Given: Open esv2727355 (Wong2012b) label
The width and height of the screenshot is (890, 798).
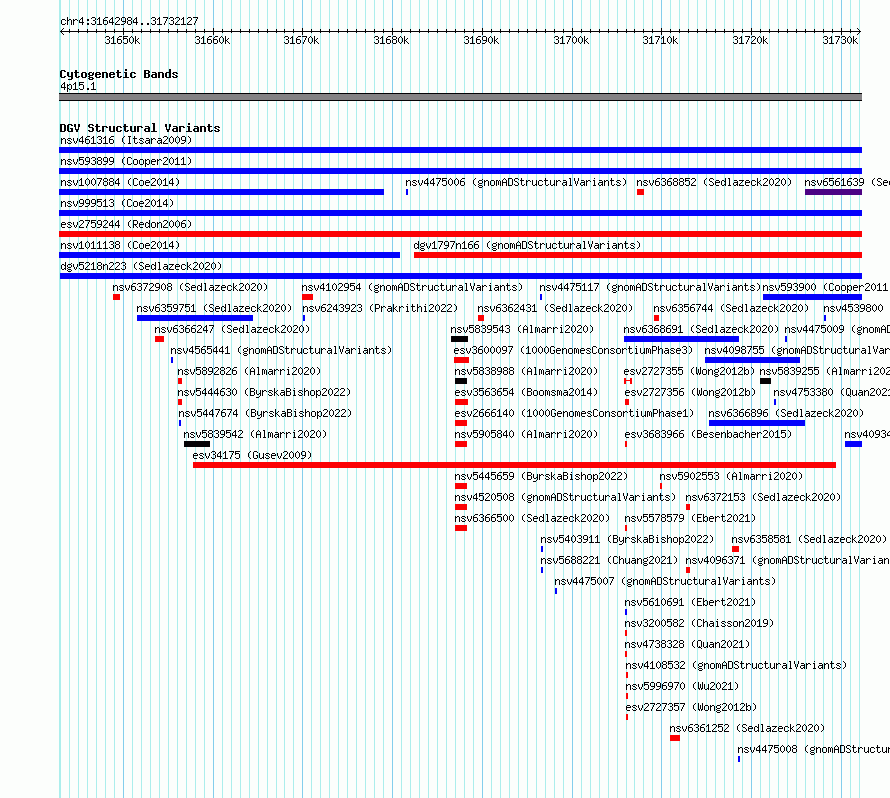Looking at the screenshot, I should [x=689, y=371].
